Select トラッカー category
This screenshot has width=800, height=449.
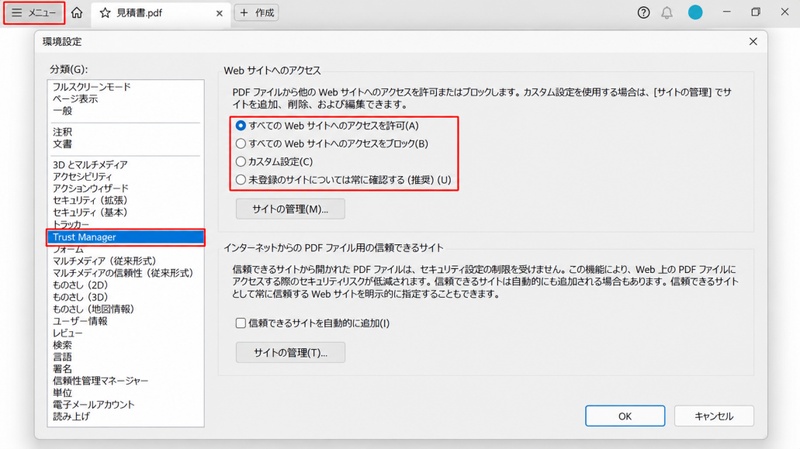coord(71,224)
